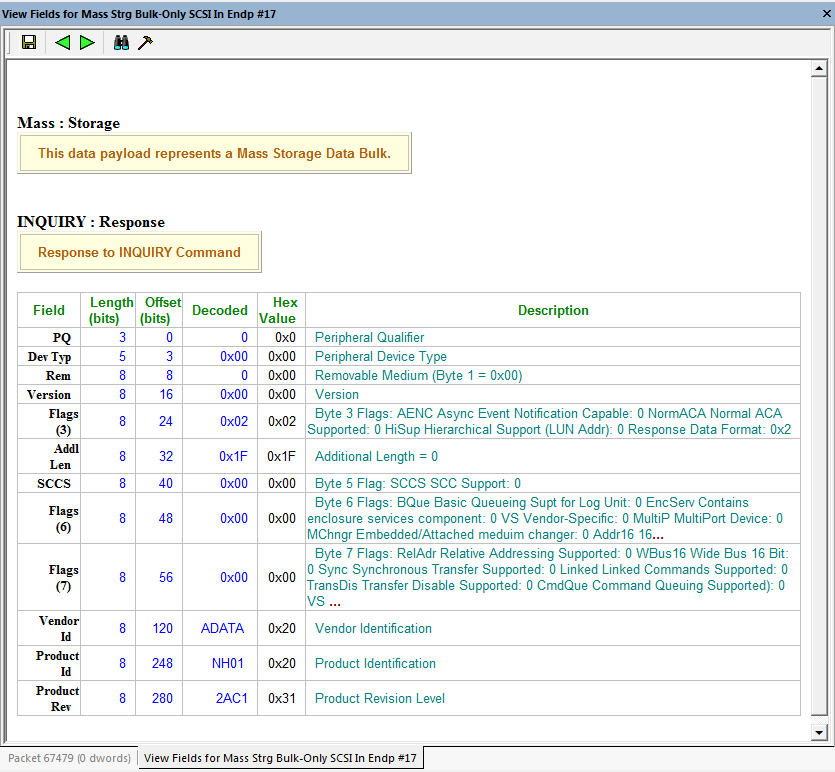
Task: Click the Mass Storage Data Bulk banner
Action: tap(214, 153)
